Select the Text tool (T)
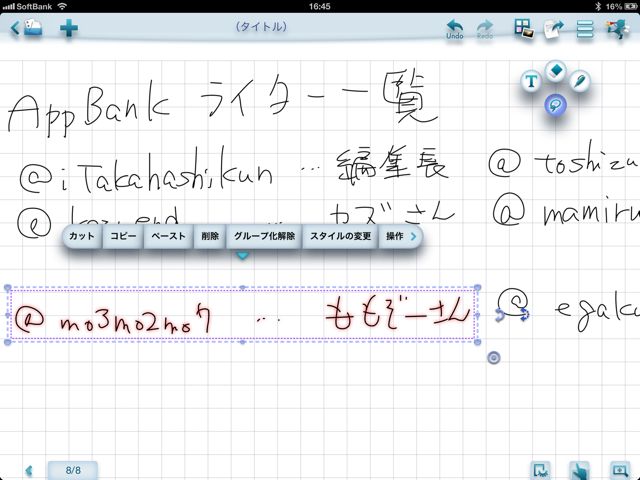640x480 pixels. pos(531,81)
